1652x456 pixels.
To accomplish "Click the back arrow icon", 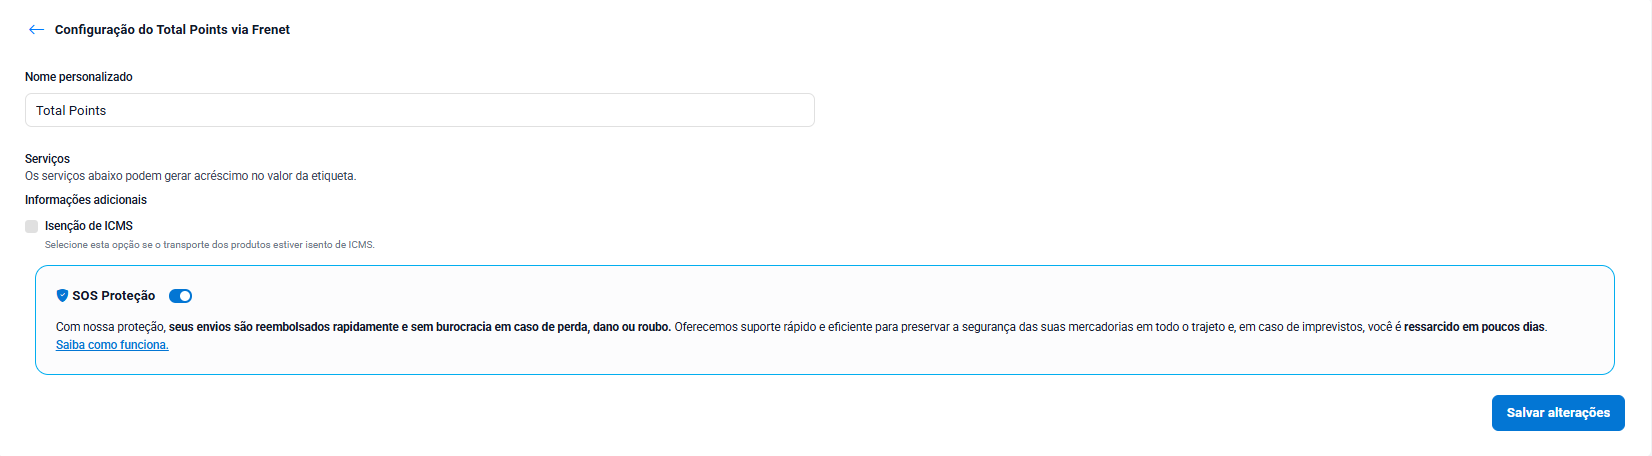I will pos(36,30).
